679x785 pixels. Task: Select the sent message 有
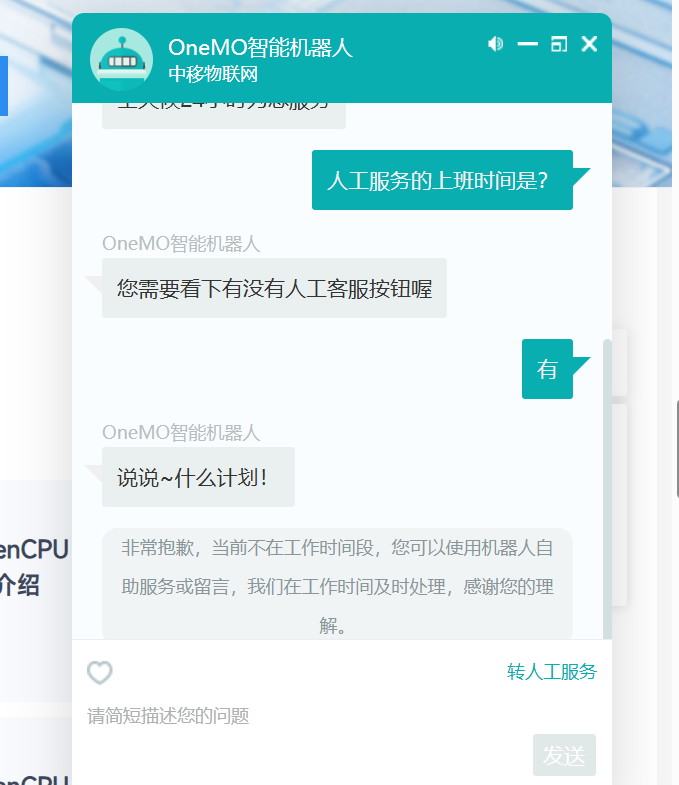click(547, 369)
